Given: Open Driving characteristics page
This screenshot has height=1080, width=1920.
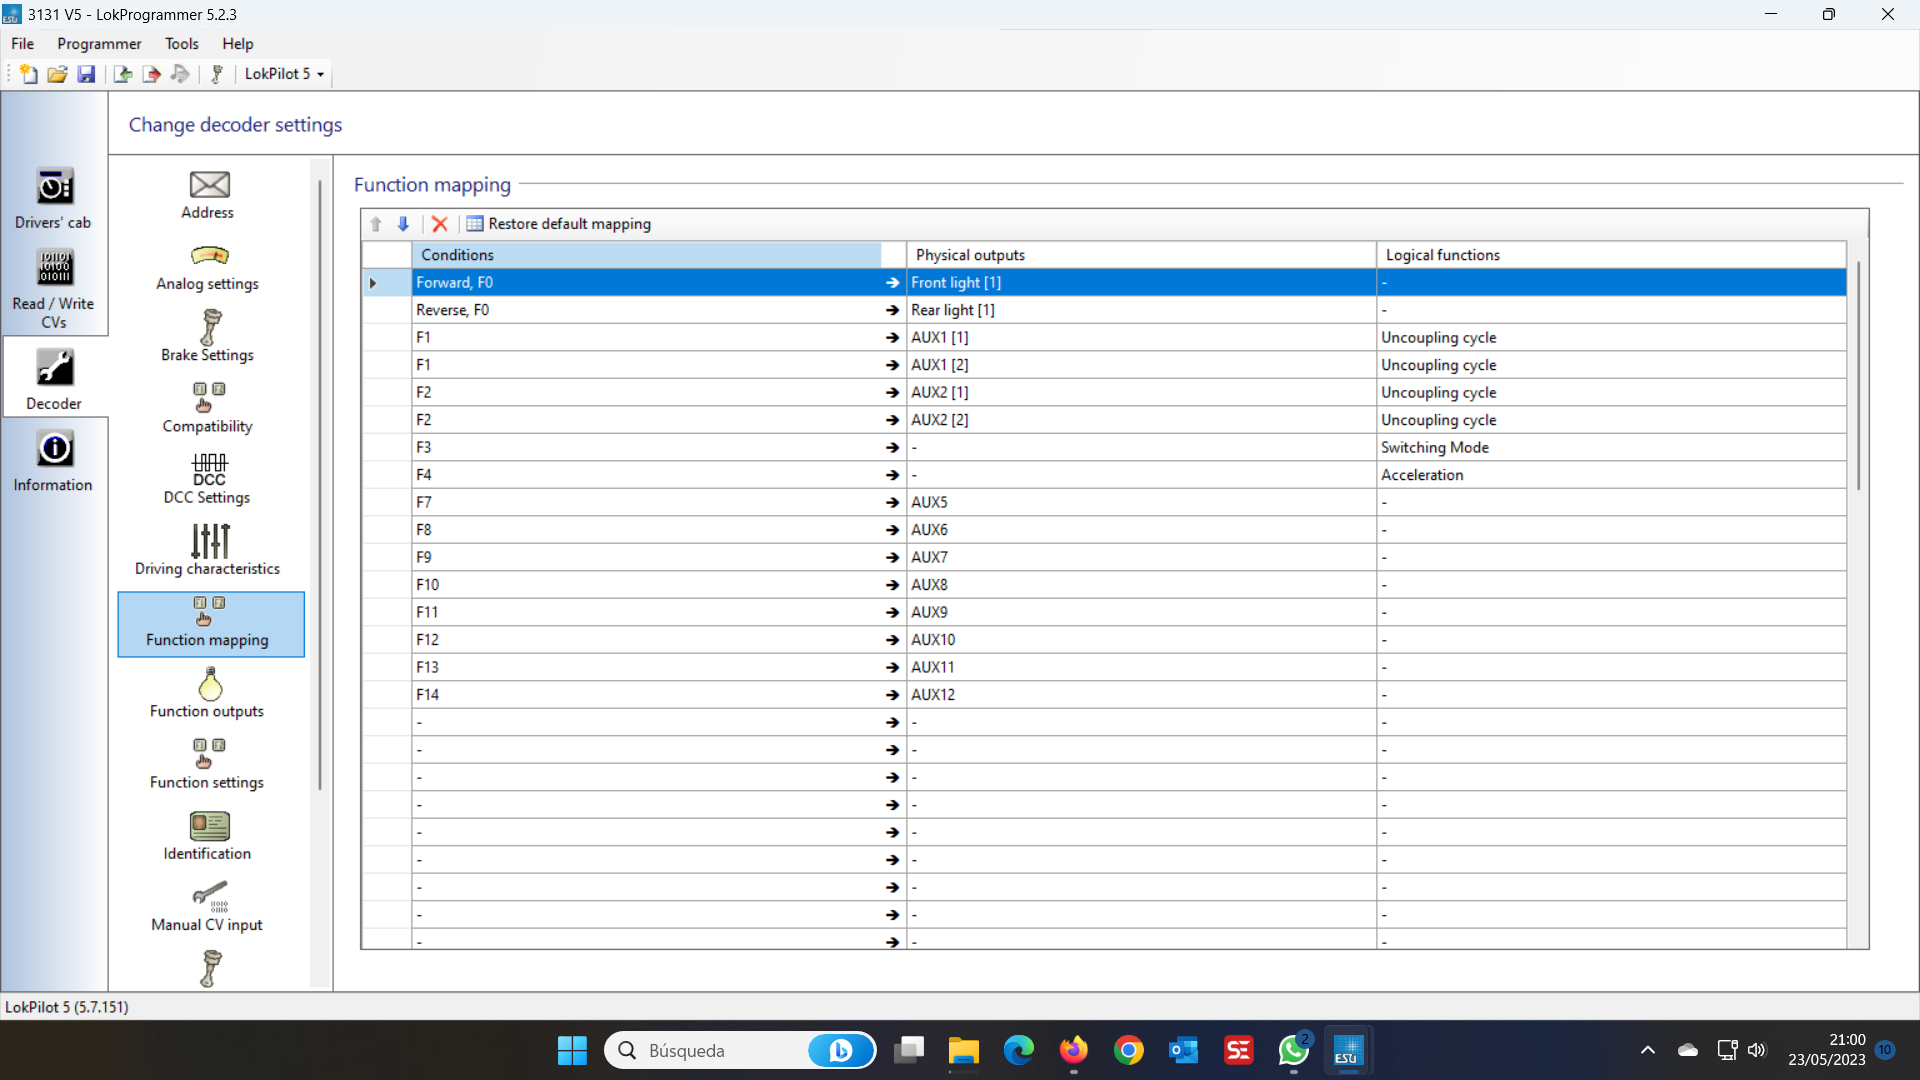Looking at the screenshot, I should click(208, 551).
